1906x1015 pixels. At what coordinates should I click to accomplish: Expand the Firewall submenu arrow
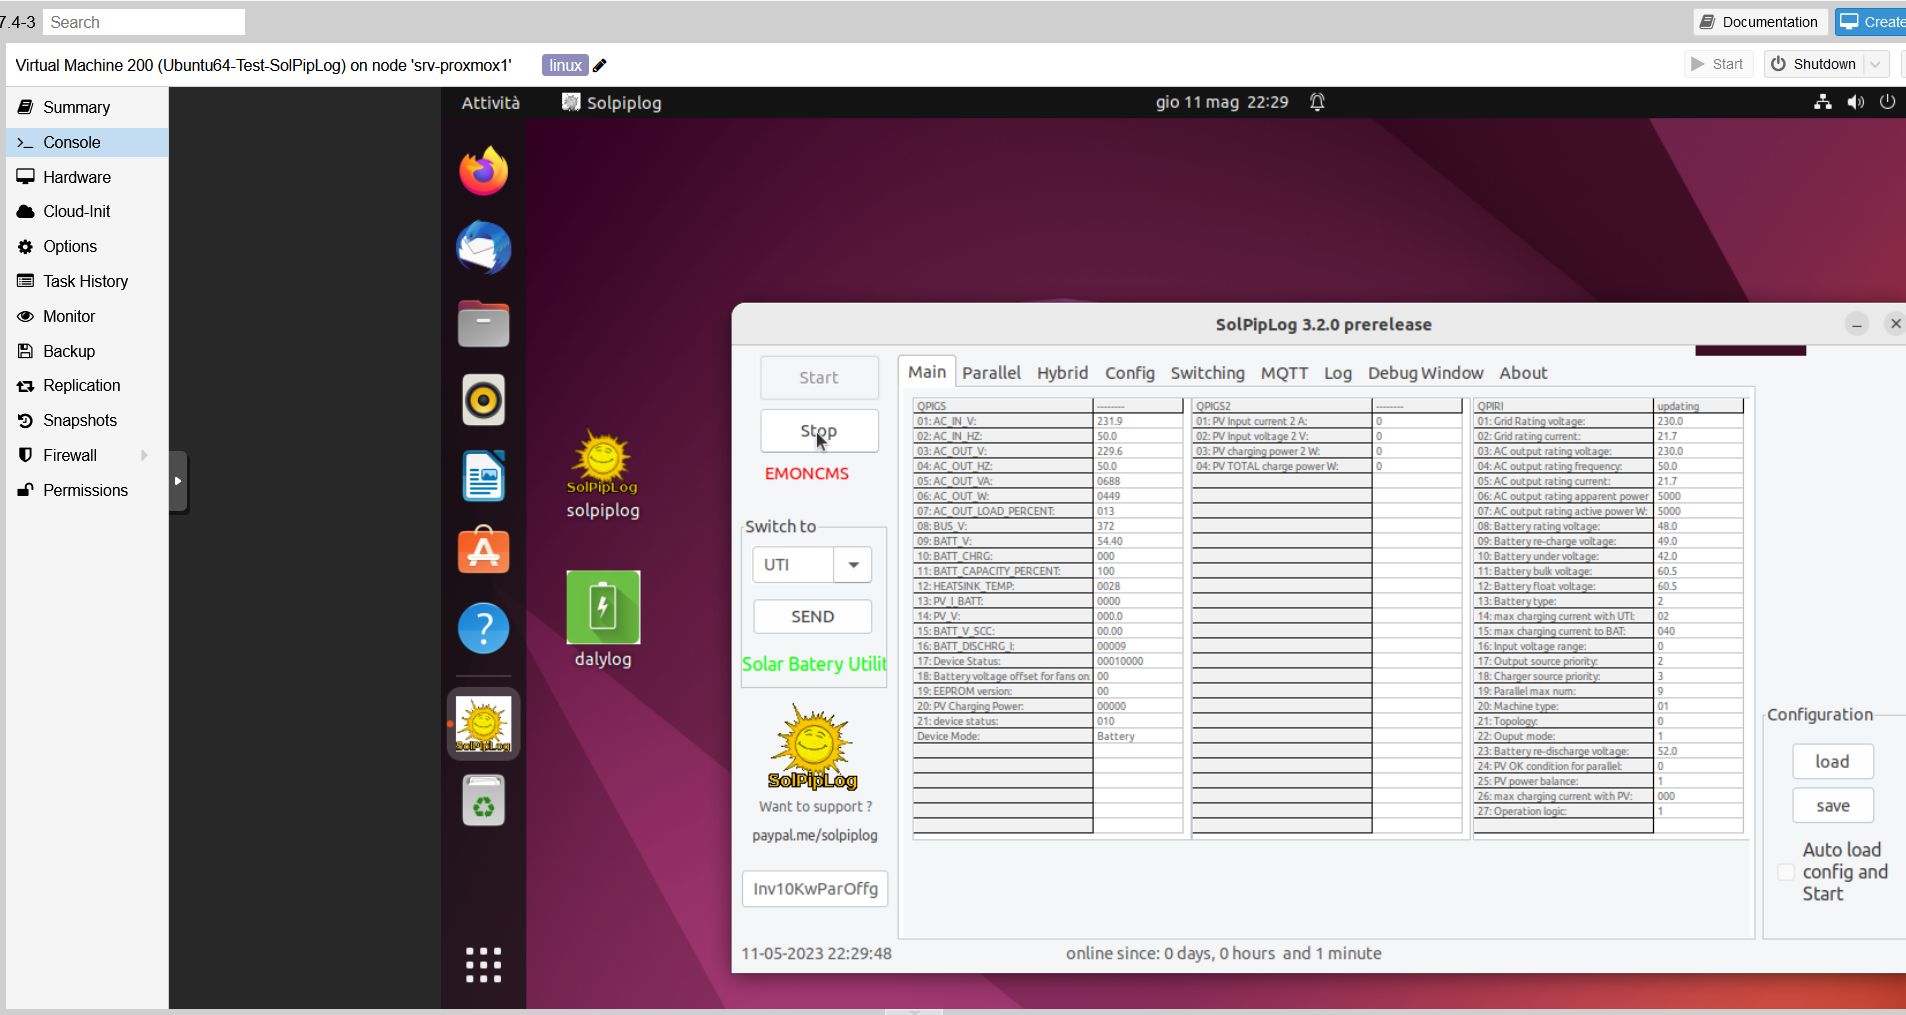click(x=144, y=455)
